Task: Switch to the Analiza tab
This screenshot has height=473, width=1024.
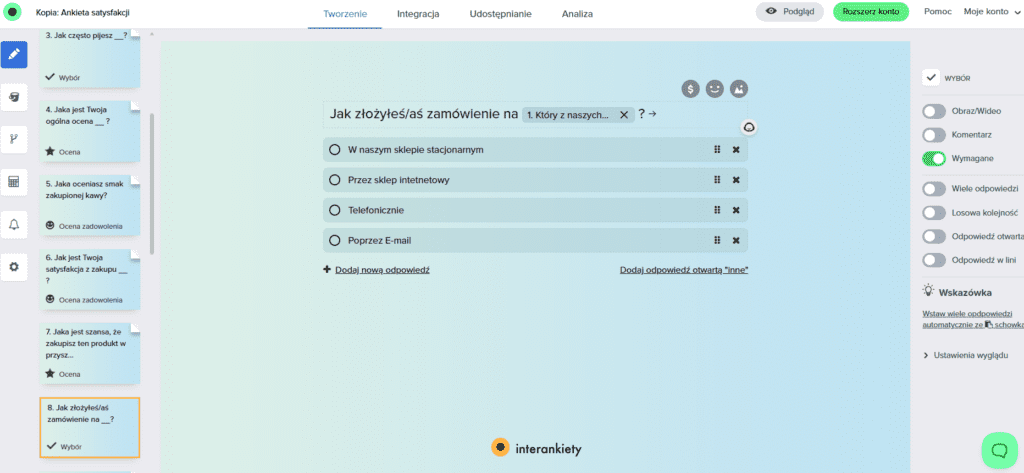Action: click(x=577, y=14)
